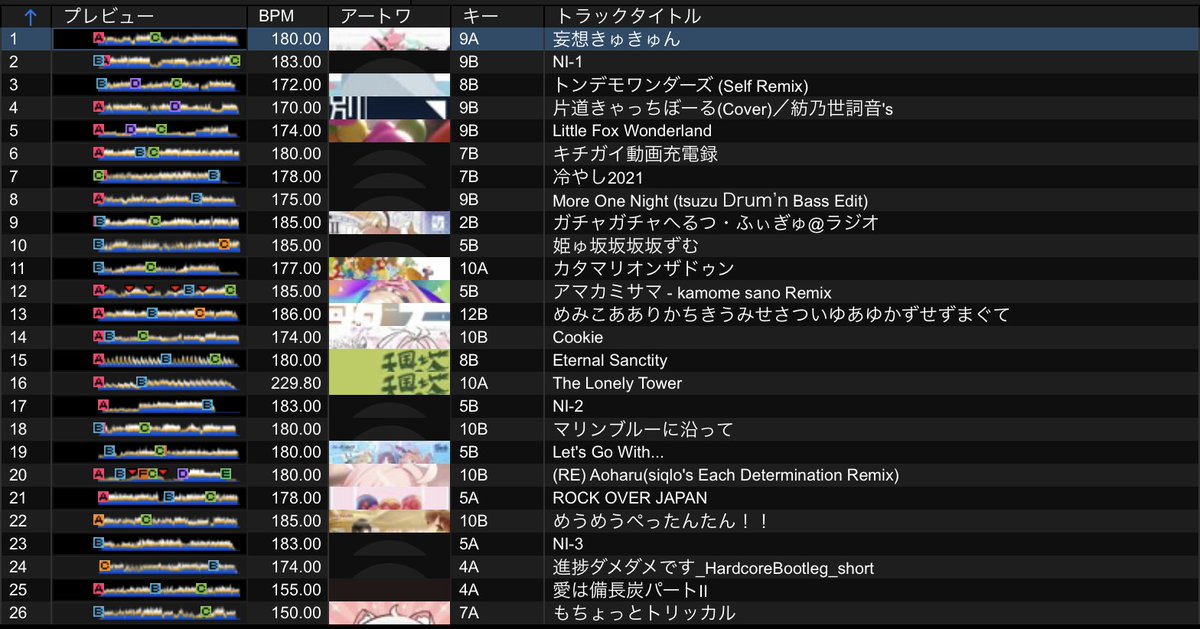Click hot cue B on The Lonely Tower waveform
Image resolution: width=1200 pixels, height=629 pixels.
pos(141,383)
